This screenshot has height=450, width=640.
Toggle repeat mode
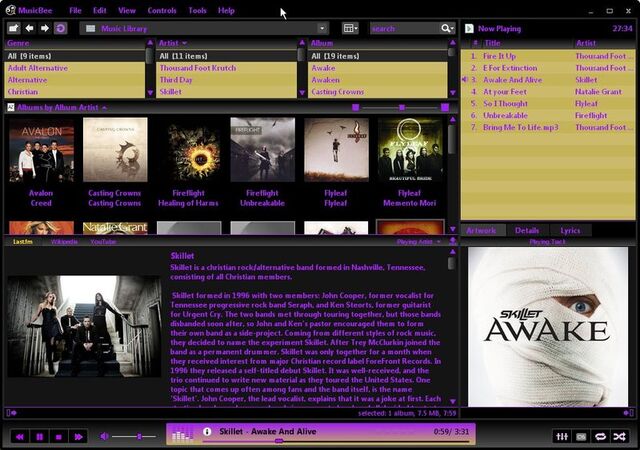coord(600,437)
